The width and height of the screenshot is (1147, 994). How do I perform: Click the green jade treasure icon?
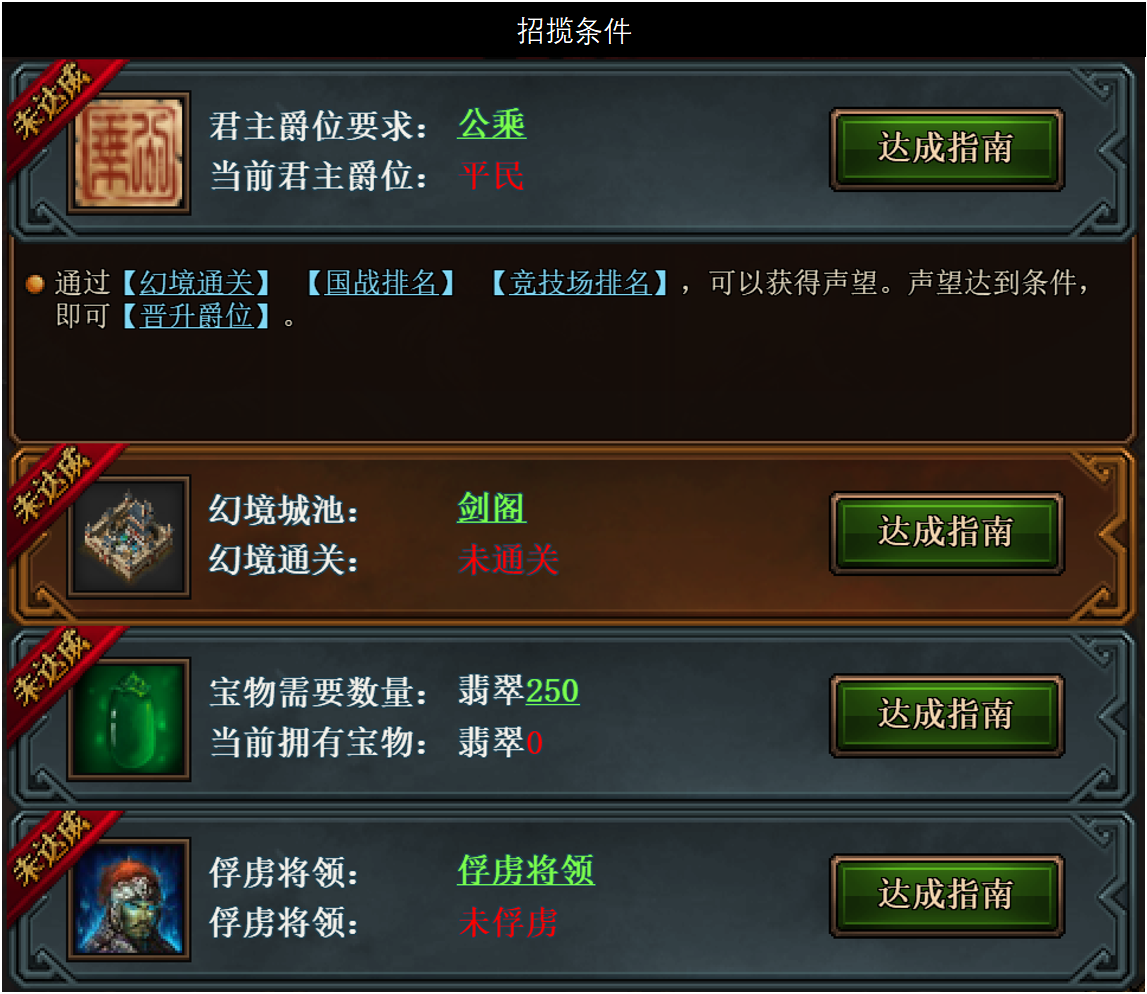pos(129,719)
